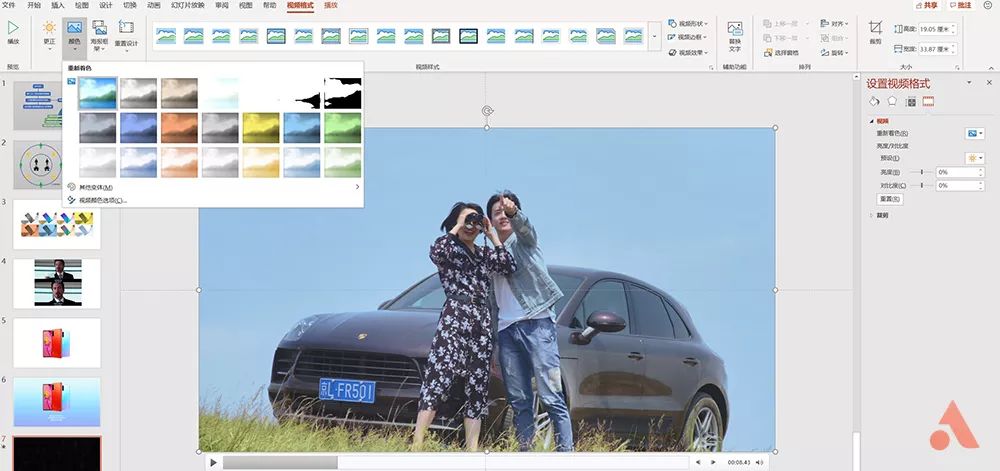Click the 重置 (Reset) button in pane
Screen dimensions: 1000x471
tap(890, 199)
